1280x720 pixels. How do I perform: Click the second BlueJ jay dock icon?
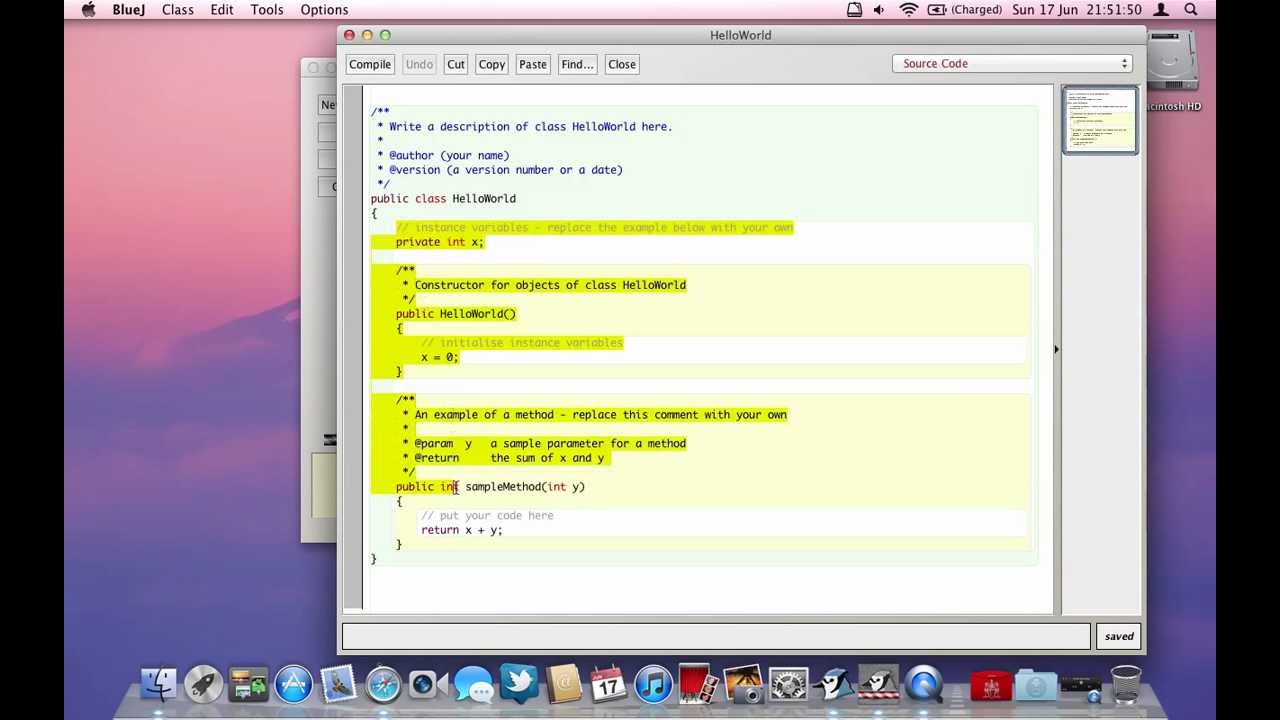(878, 685)
